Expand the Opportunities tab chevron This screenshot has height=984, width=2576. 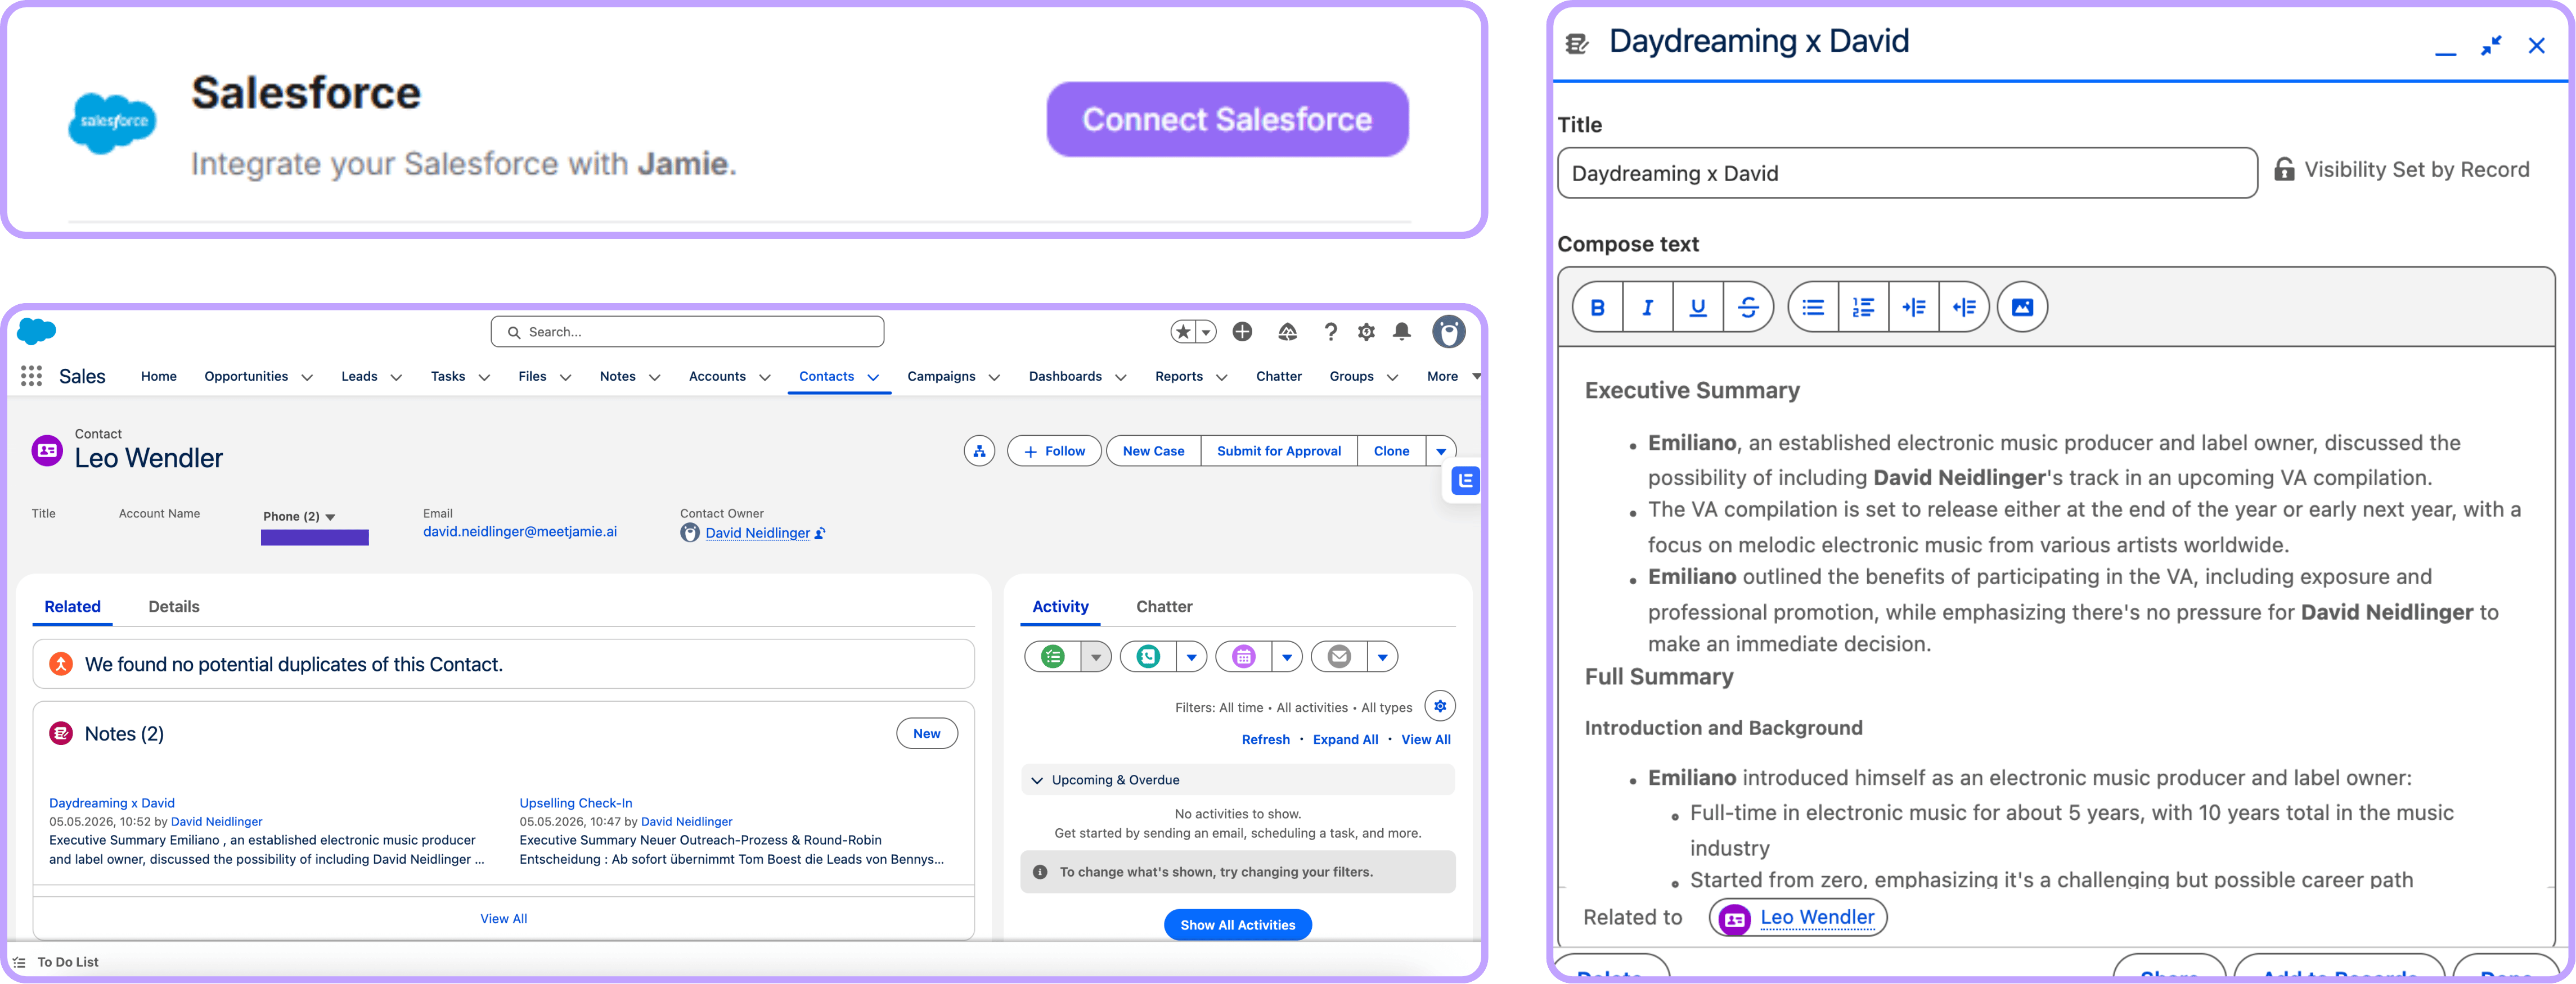coord(307,378)
